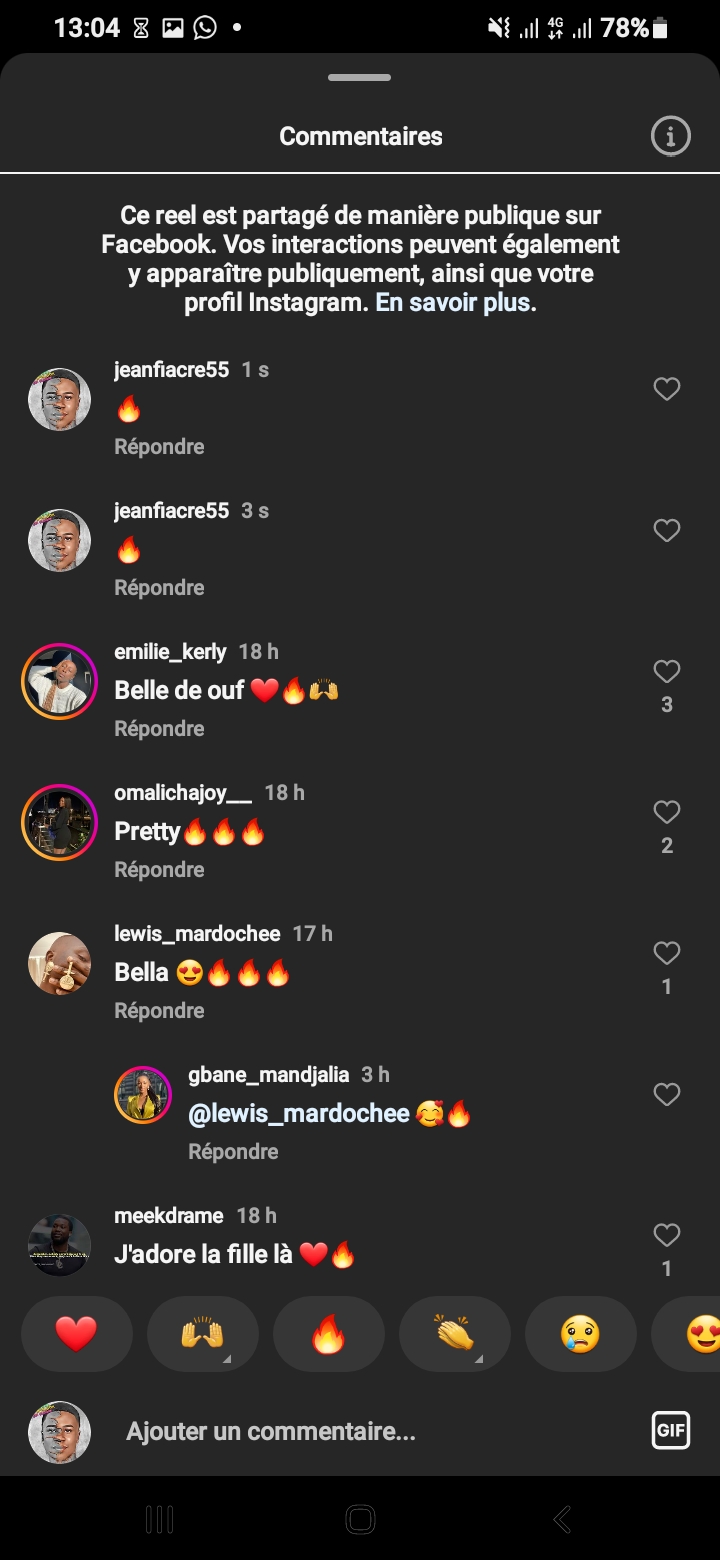This screenshot has height=1560, width=720.
Task: Send the raised hands quick reaction
Action: [202, 1334]
